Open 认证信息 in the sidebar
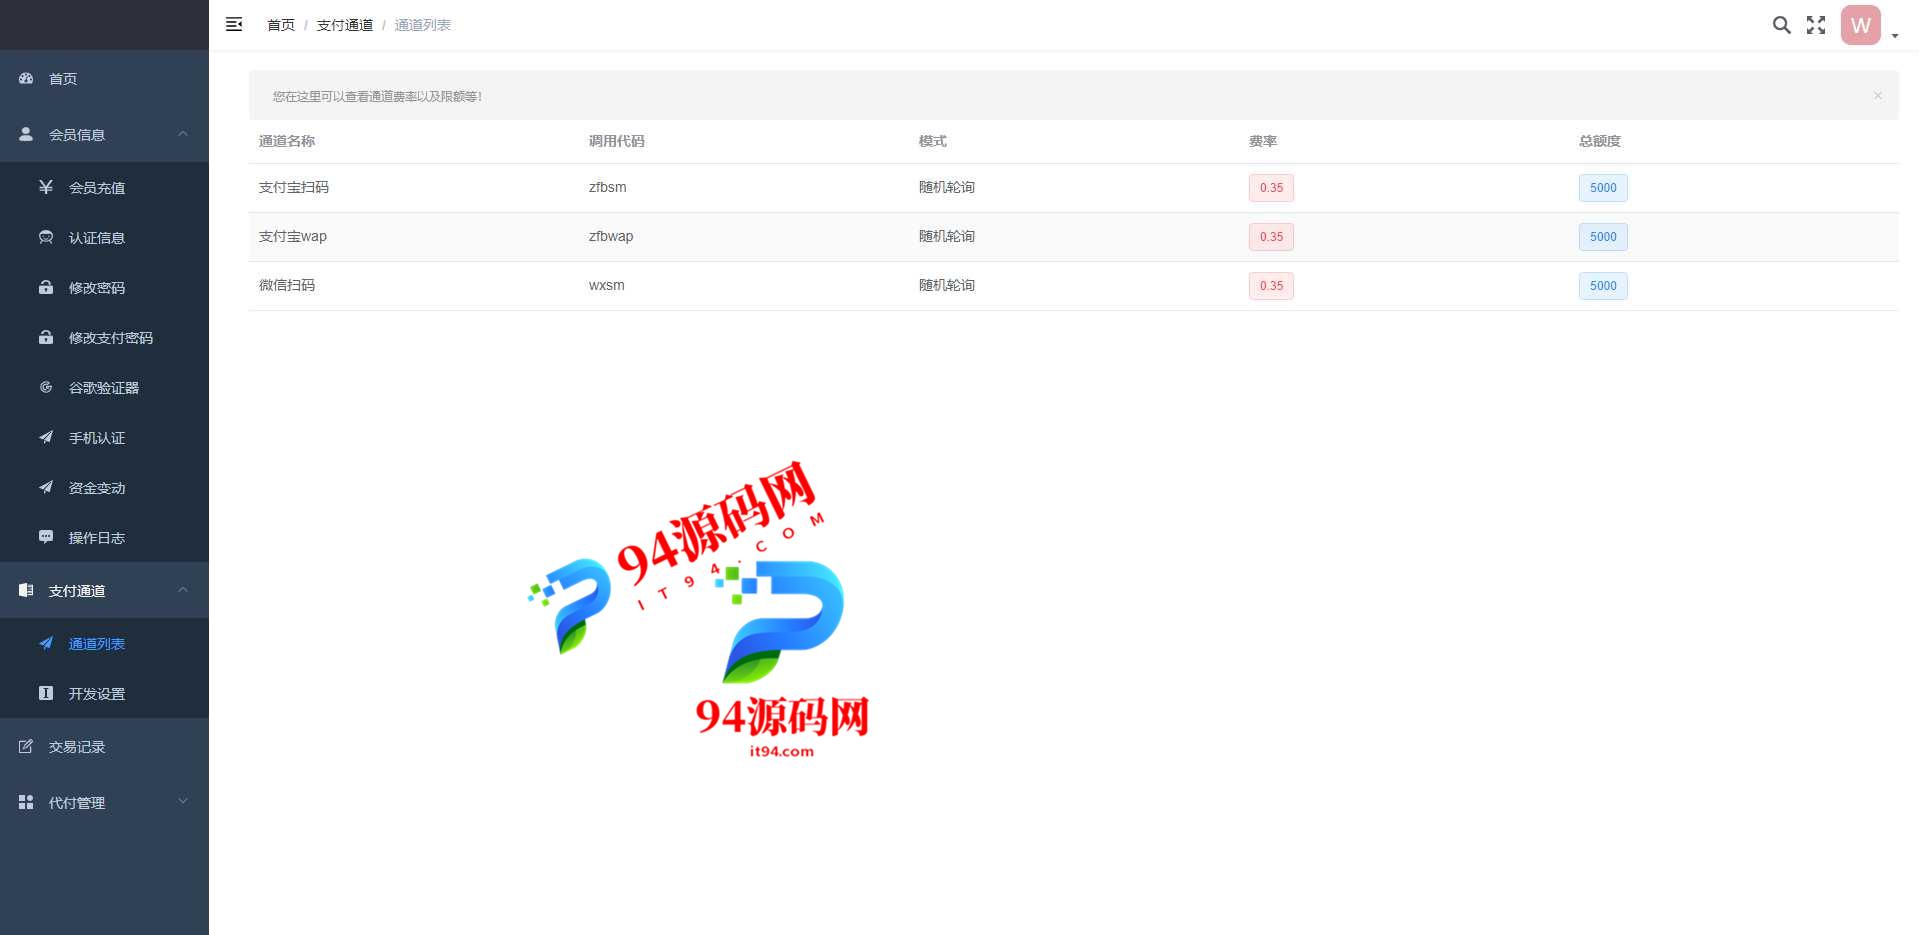 click(104, 237)
